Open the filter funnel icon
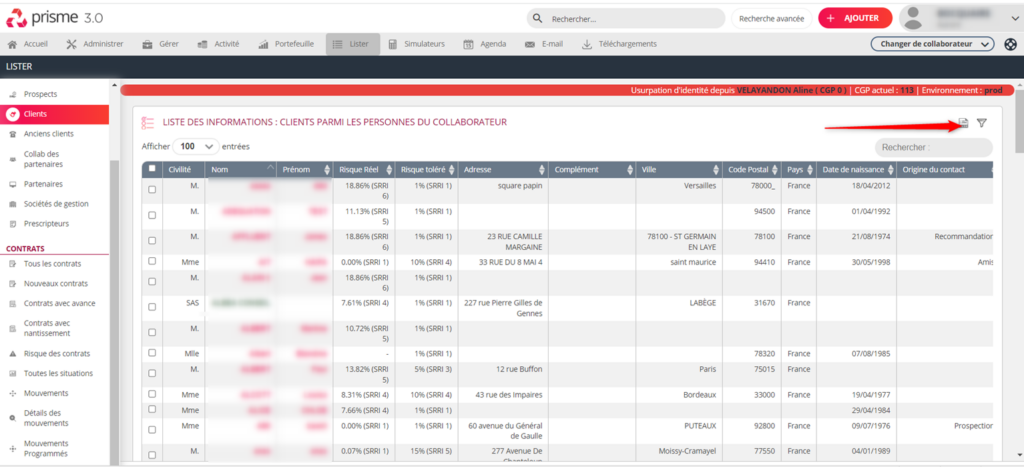Image resolution: width=1024 pixels, height=467 pixels. (x=982, y=123)
